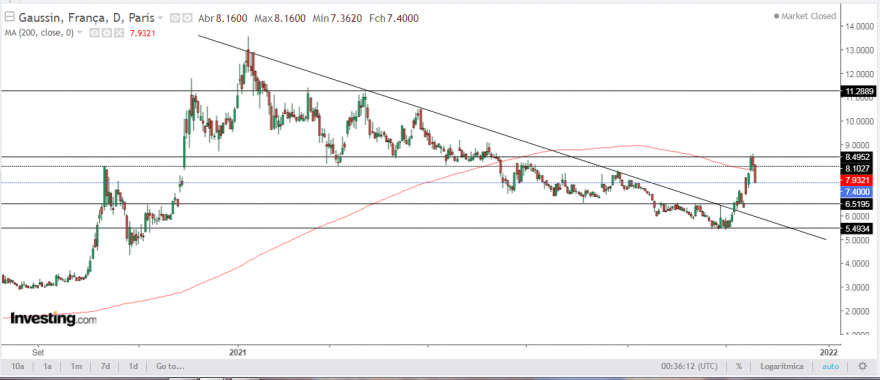Viewport: 880px width, 380px height.
Task: Open the Gaussin symbol dropdown arrow
Action: click(161, 18)
